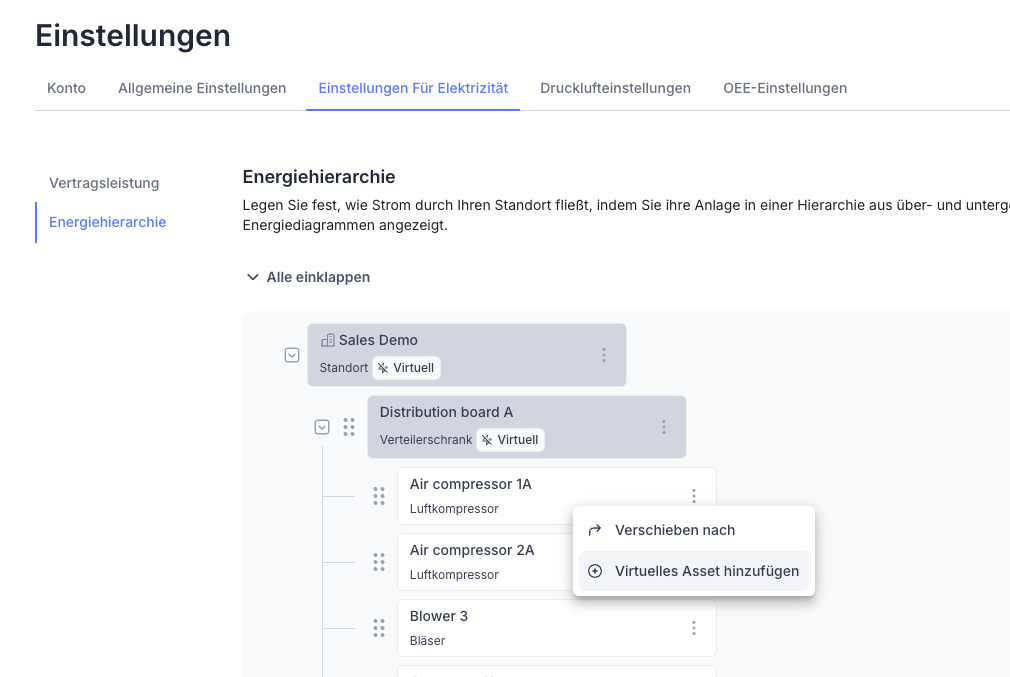Collapse the Sales Demo node

coord(292,355)
